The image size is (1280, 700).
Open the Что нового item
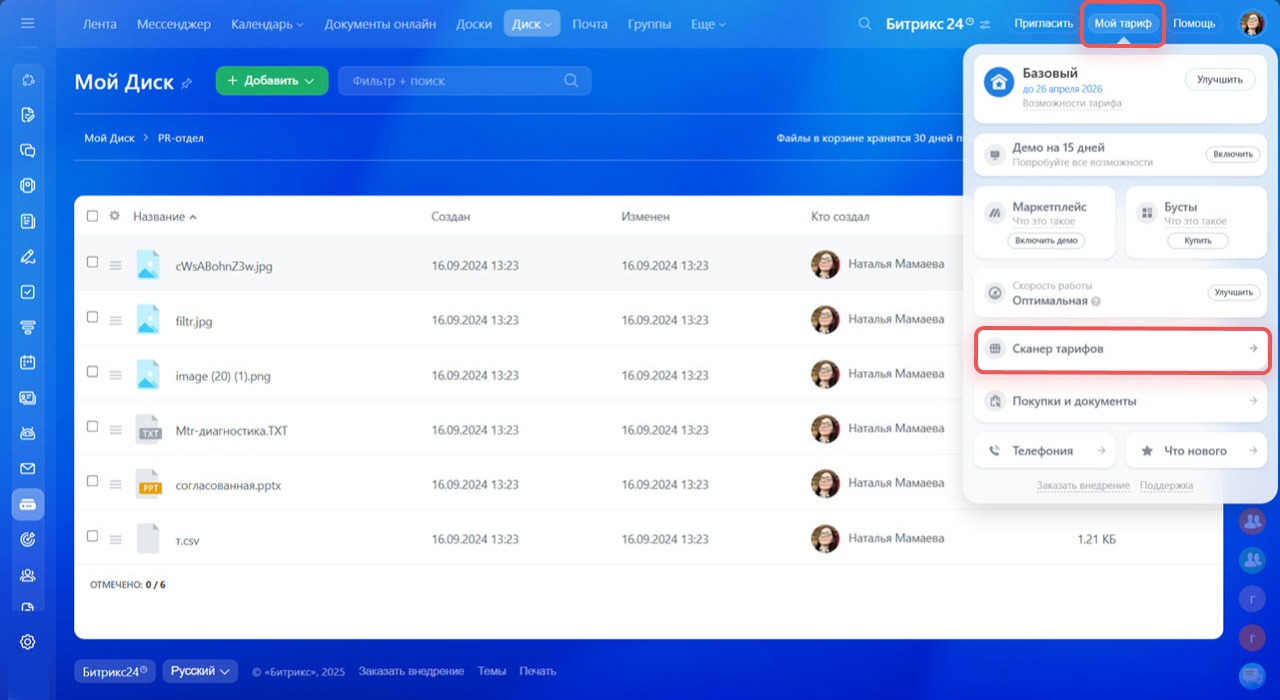[x=1197, y=451]
